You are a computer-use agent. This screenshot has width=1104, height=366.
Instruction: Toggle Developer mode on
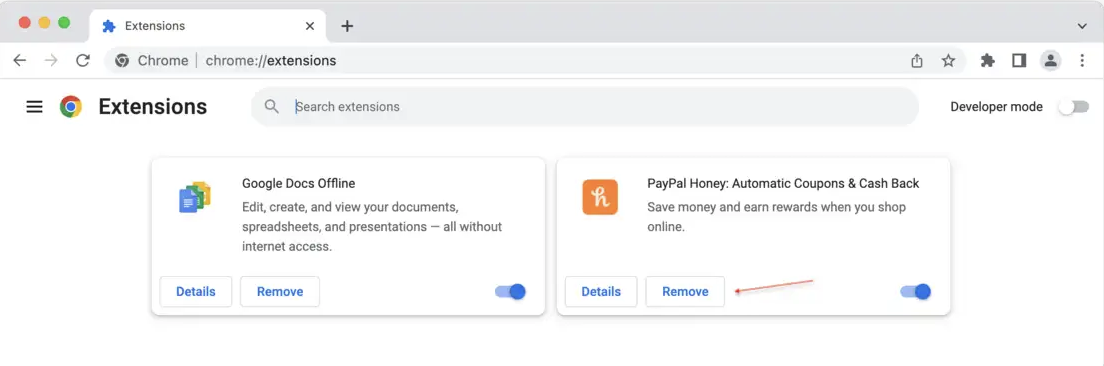pos(1073,107)
